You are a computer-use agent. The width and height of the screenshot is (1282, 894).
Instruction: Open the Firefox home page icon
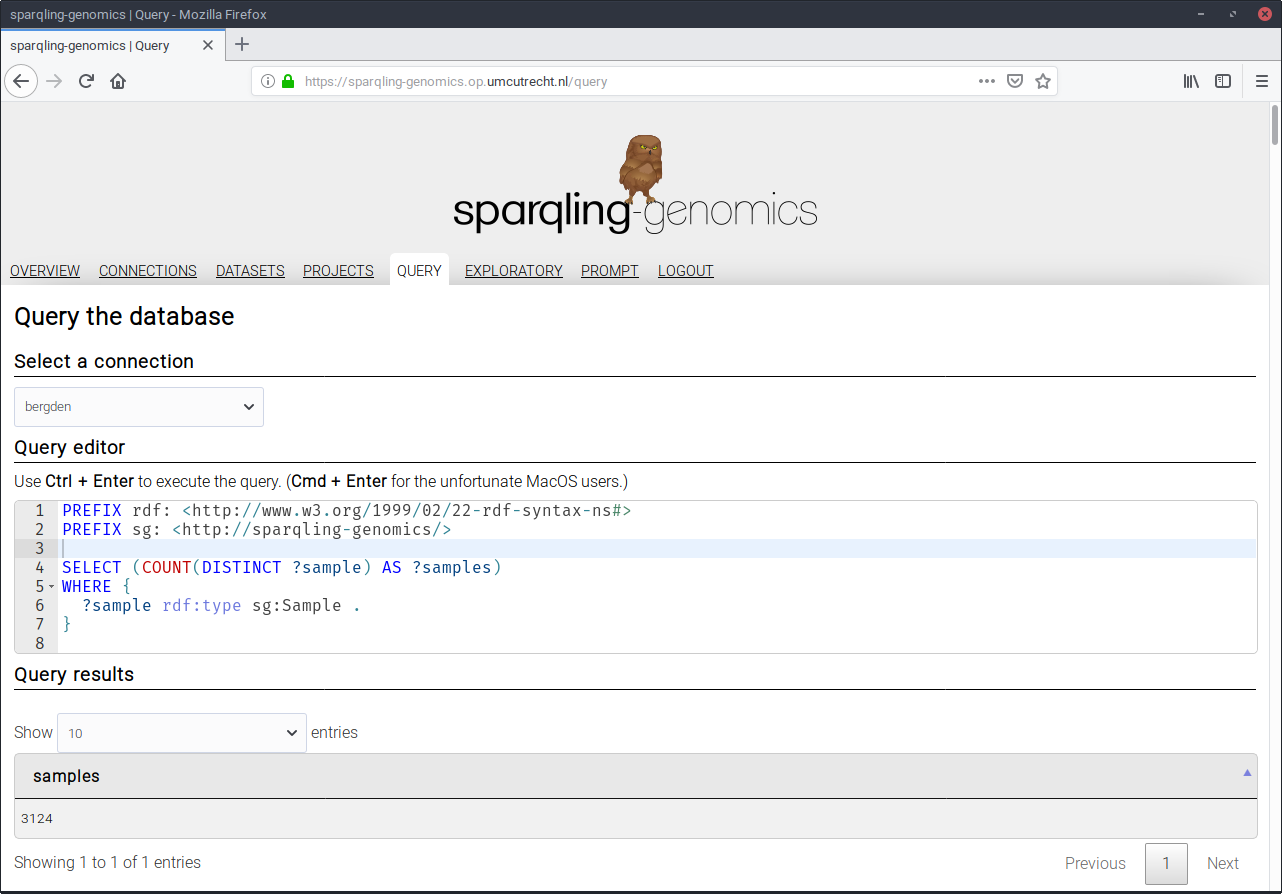tap(118, 81)
